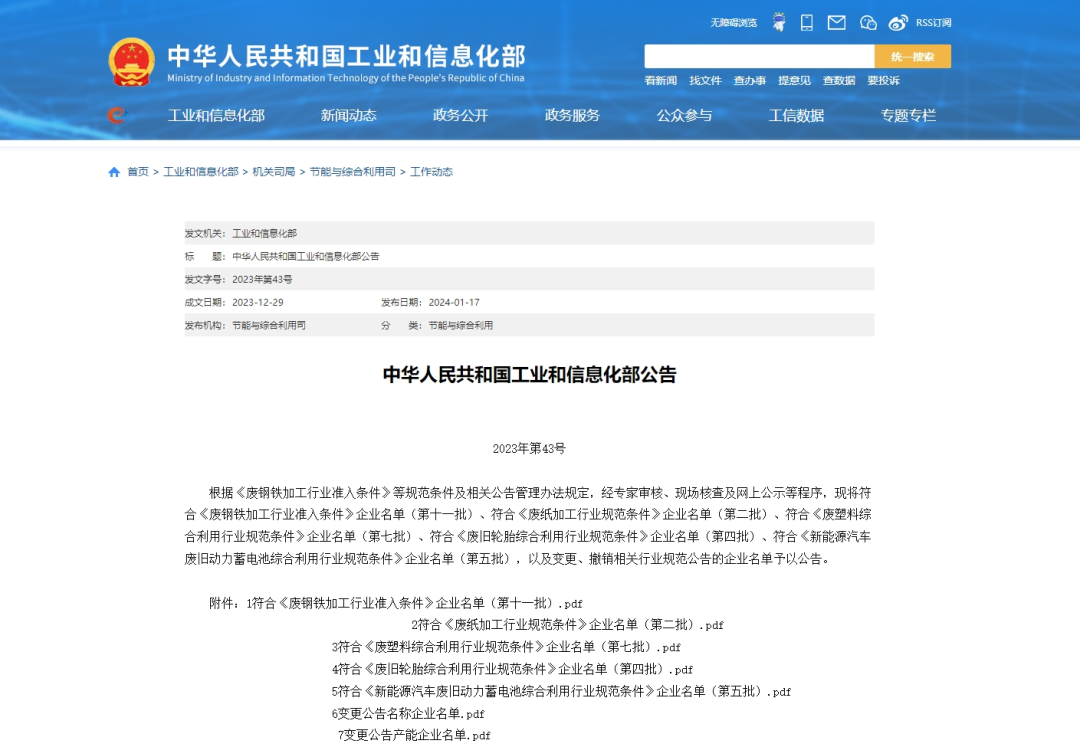Image resolution: width=1080 pixels, height=747 pixels.
Task: Click 发布机构 value 节能与综合利用司
Action: [269, 326]
